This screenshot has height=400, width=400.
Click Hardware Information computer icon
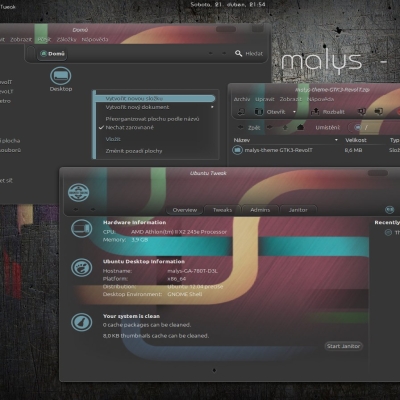click(81, 228)
